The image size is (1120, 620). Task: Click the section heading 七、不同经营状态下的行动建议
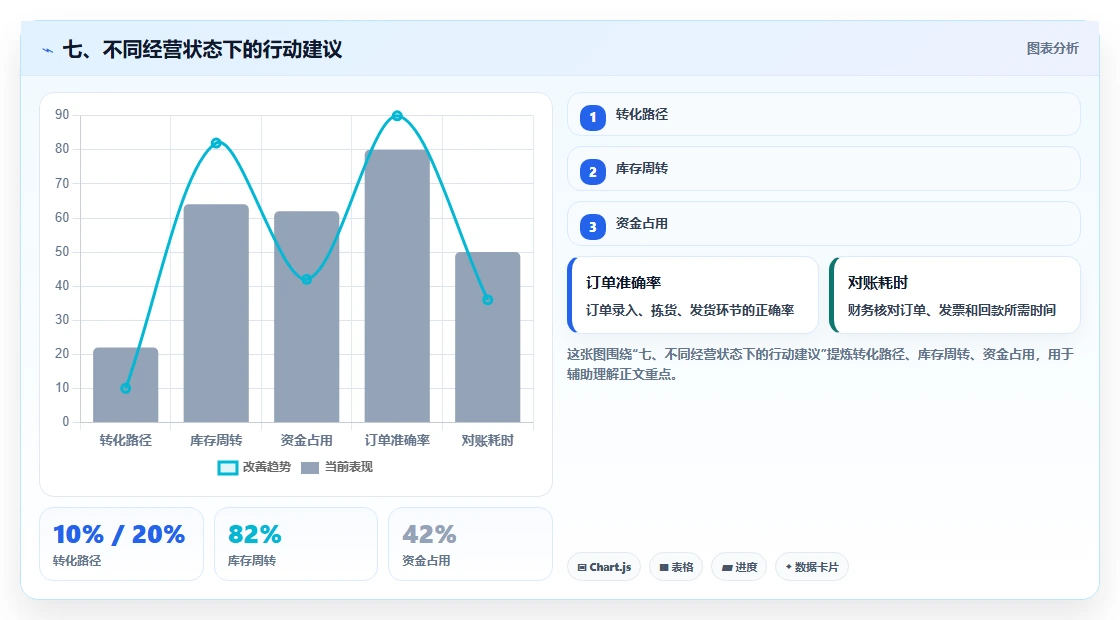[x=203, y=50]
